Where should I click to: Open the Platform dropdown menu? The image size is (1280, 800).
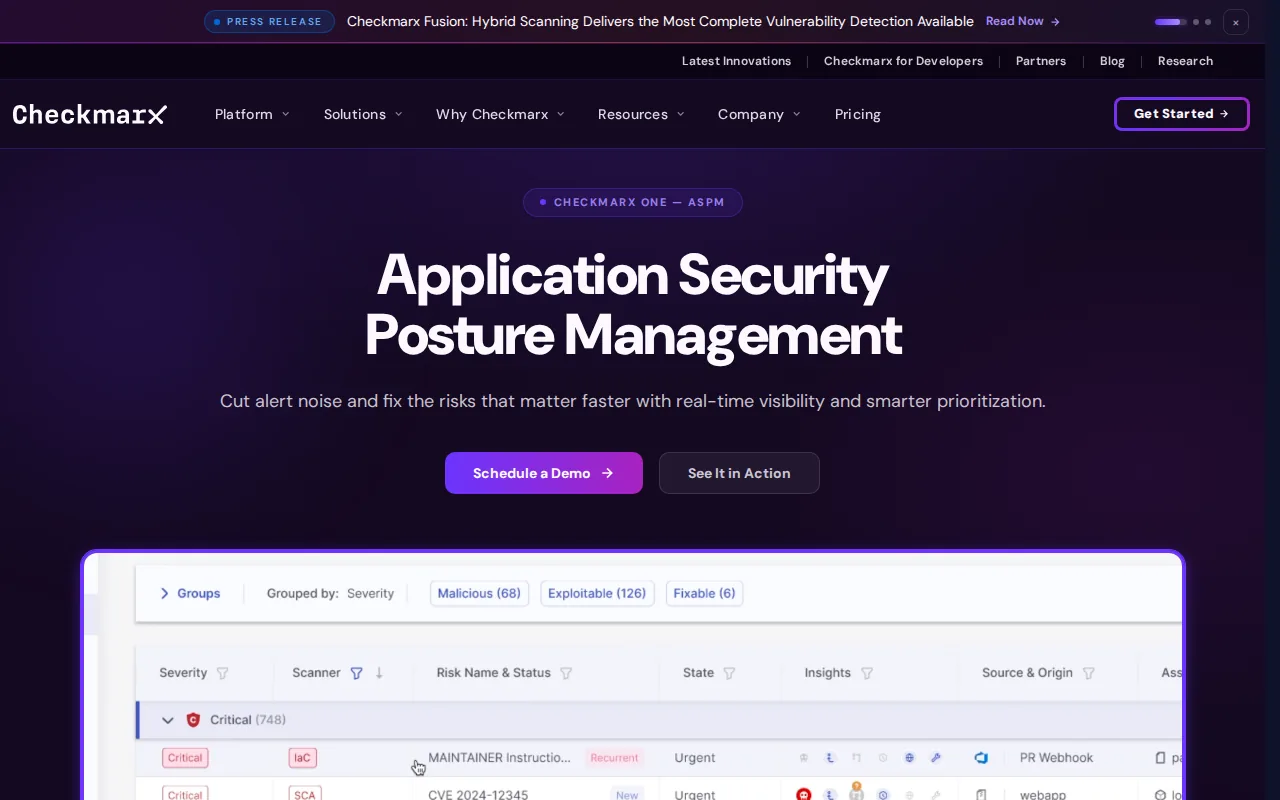tap(252, 114)
